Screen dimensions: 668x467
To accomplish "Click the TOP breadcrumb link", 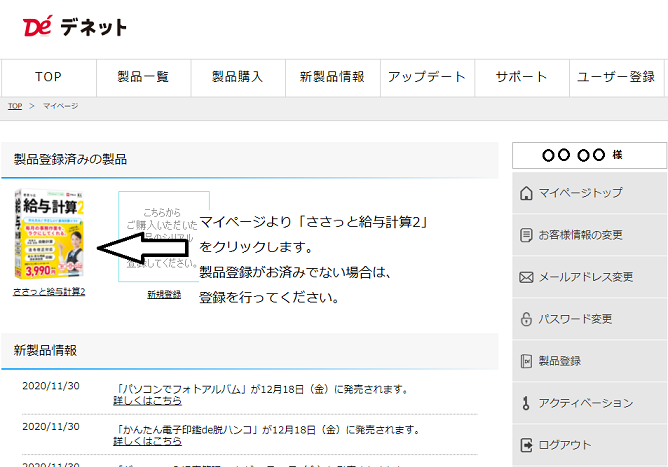I will click(15, 106).
